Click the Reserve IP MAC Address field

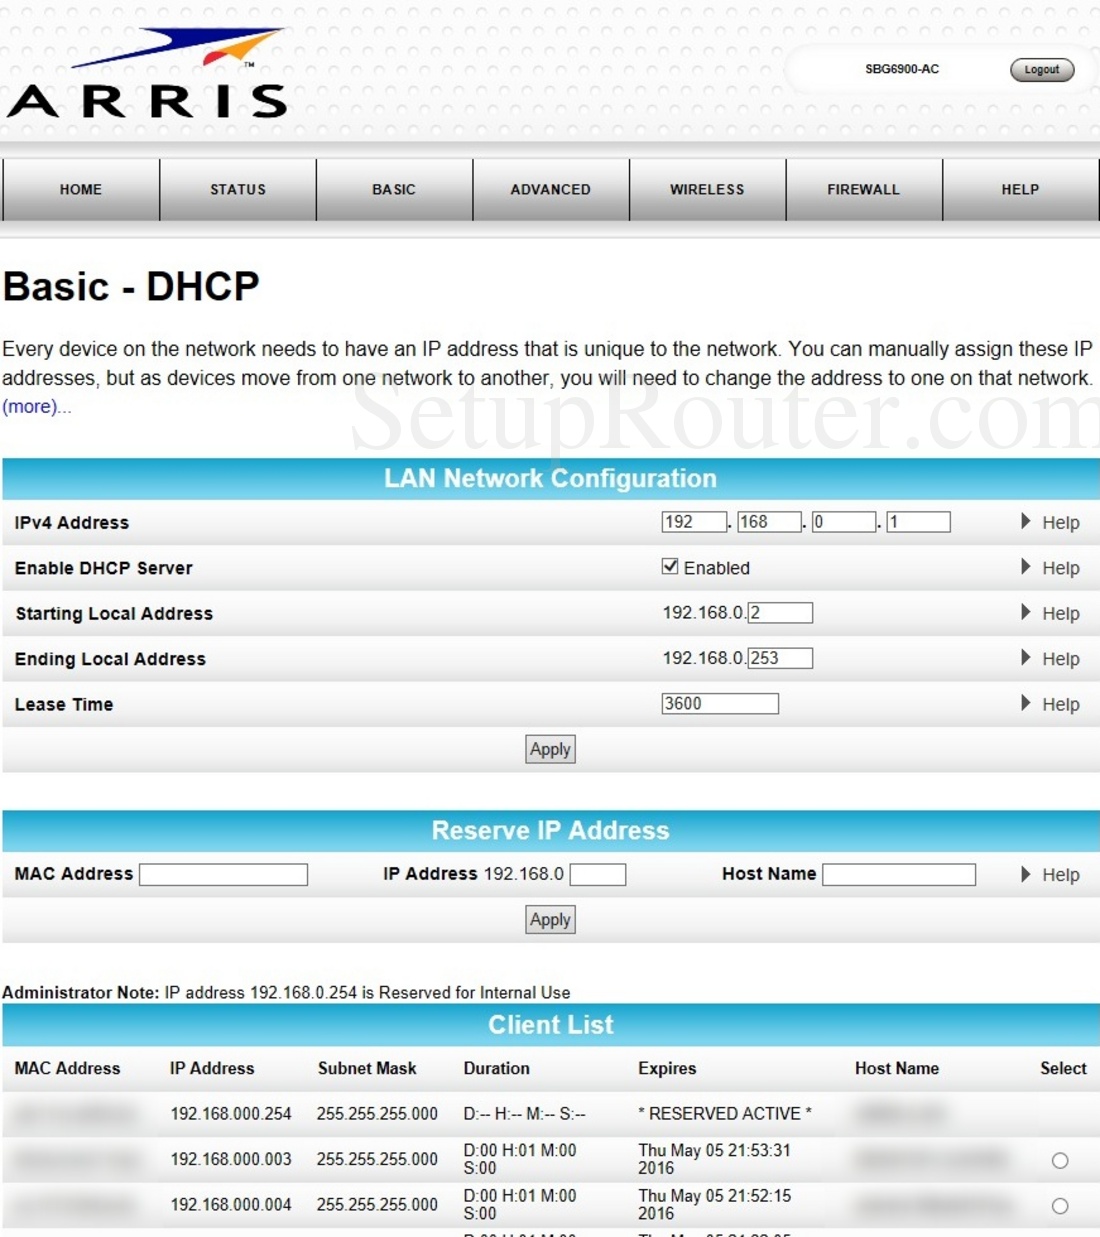[223, 874]
